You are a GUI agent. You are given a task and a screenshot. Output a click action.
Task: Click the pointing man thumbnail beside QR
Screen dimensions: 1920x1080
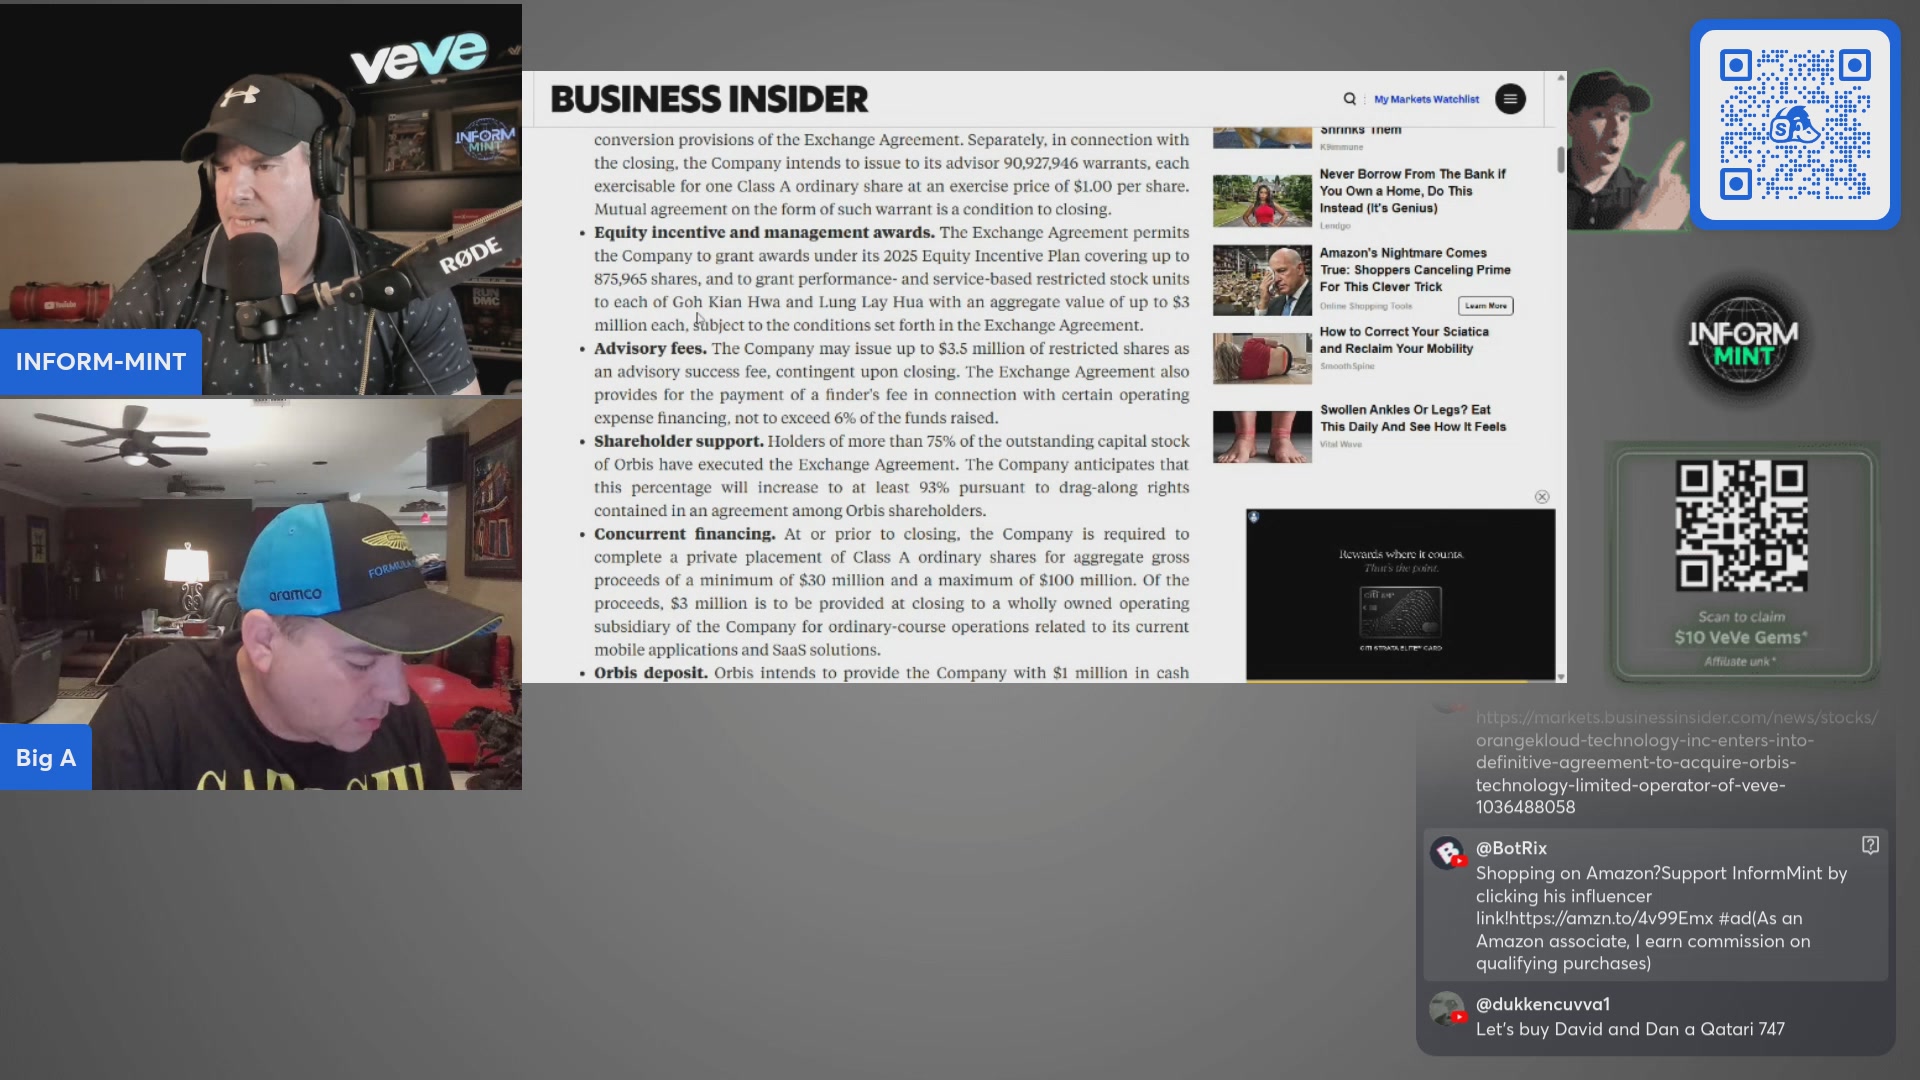click(1627, 152)
